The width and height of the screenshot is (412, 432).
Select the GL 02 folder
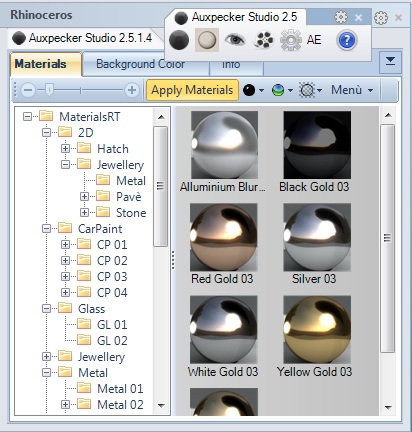point(112,341)
